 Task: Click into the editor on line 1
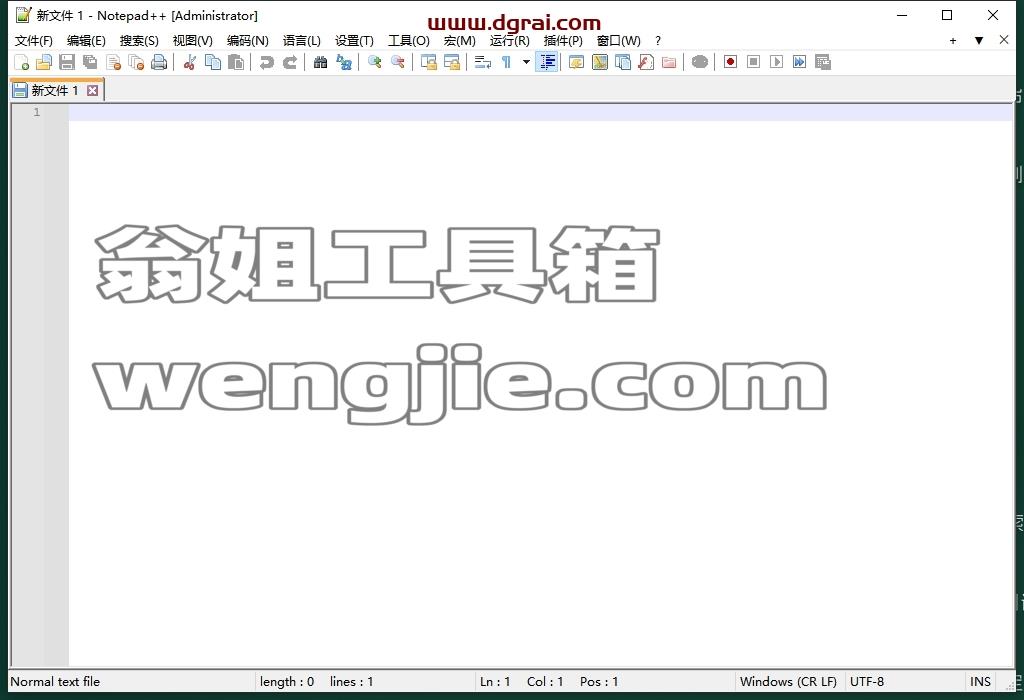pyautogui.click(x=541, y=112)
